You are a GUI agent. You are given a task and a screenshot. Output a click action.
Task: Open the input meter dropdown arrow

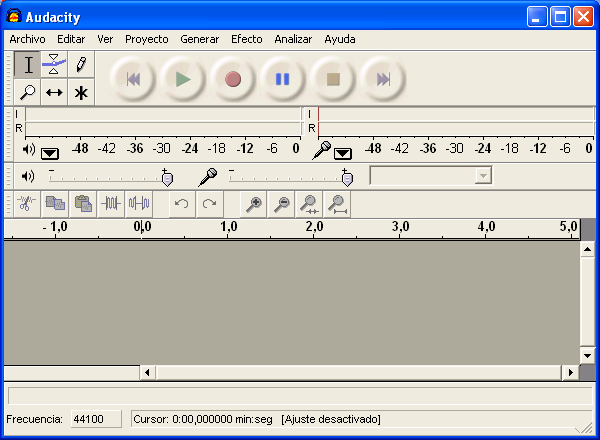pyautogui.click(x=343, y=153)
